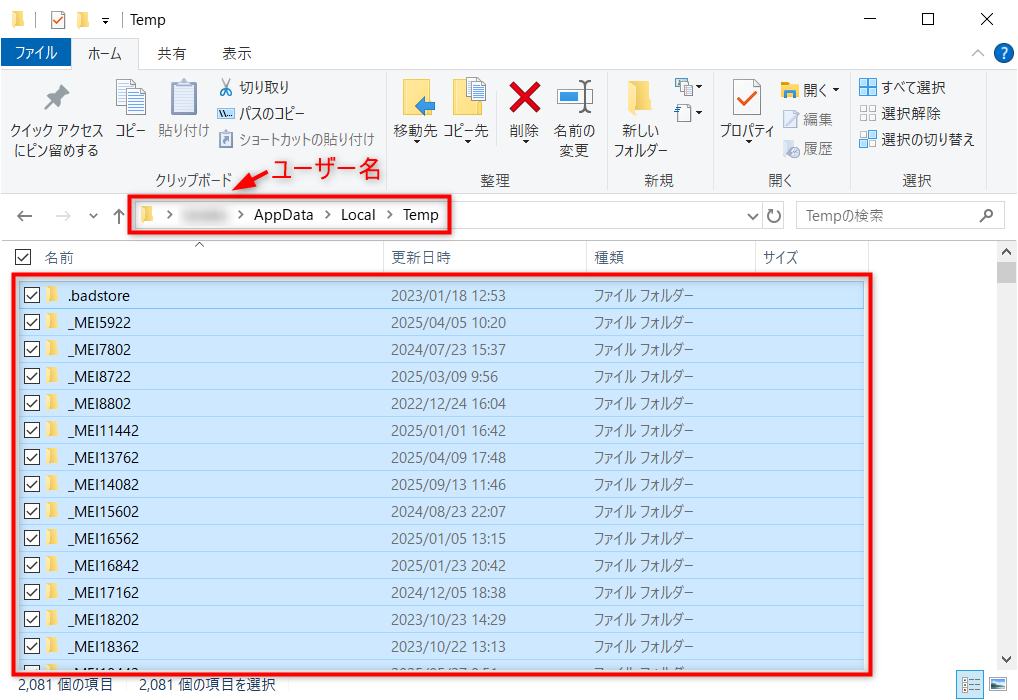The height and width of the screenshot is (700, 1018).
Task: Open the Help question mark icon
Action: point(1003,53)
